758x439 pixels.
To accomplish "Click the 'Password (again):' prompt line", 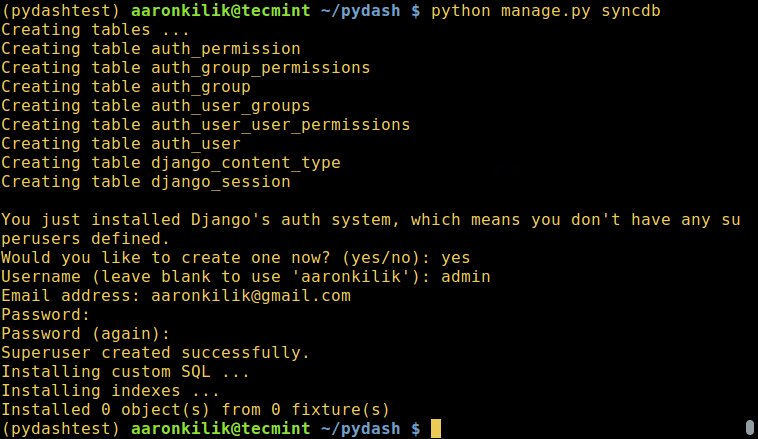I will point(85,334).
